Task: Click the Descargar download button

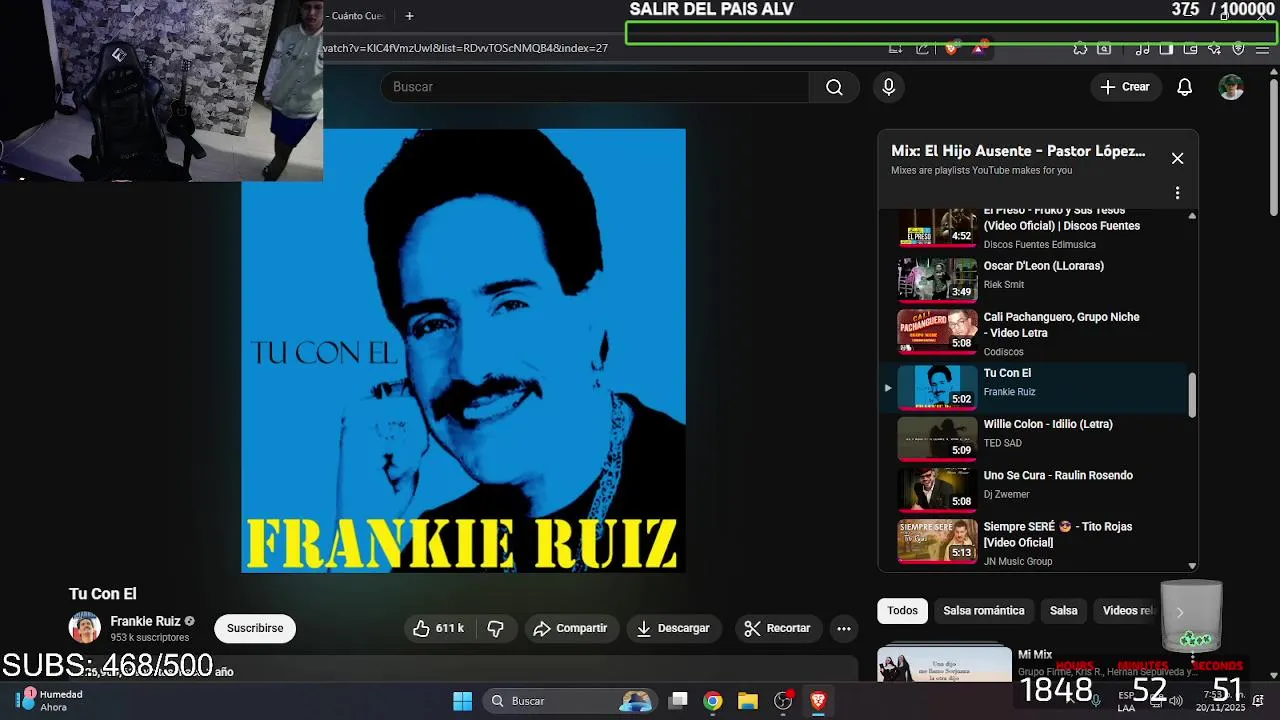Action: (x=674, y=628)
